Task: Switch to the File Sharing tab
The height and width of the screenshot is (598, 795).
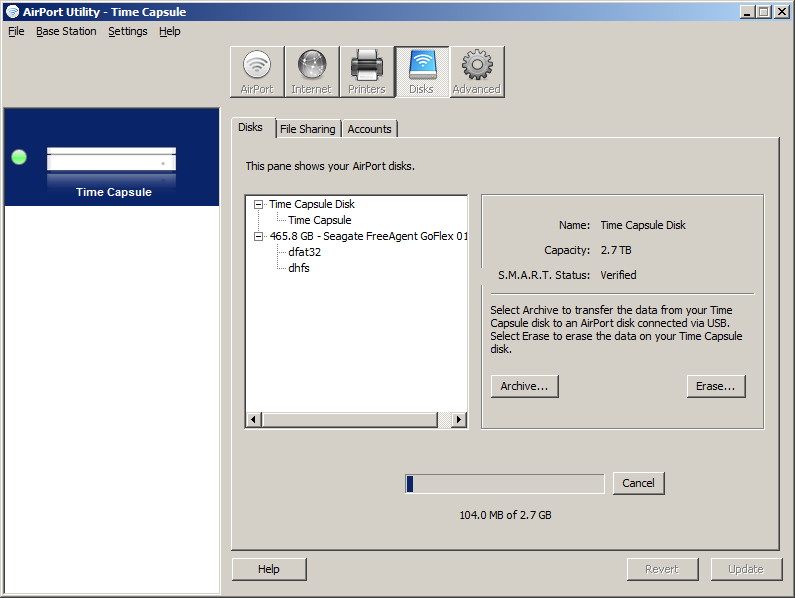Action: [308, 129]
